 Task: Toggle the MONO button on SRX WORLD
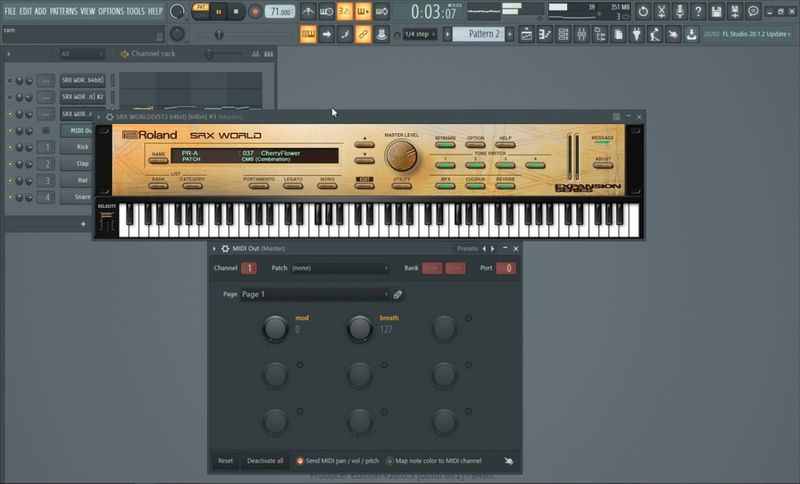[x=327, y=186]
